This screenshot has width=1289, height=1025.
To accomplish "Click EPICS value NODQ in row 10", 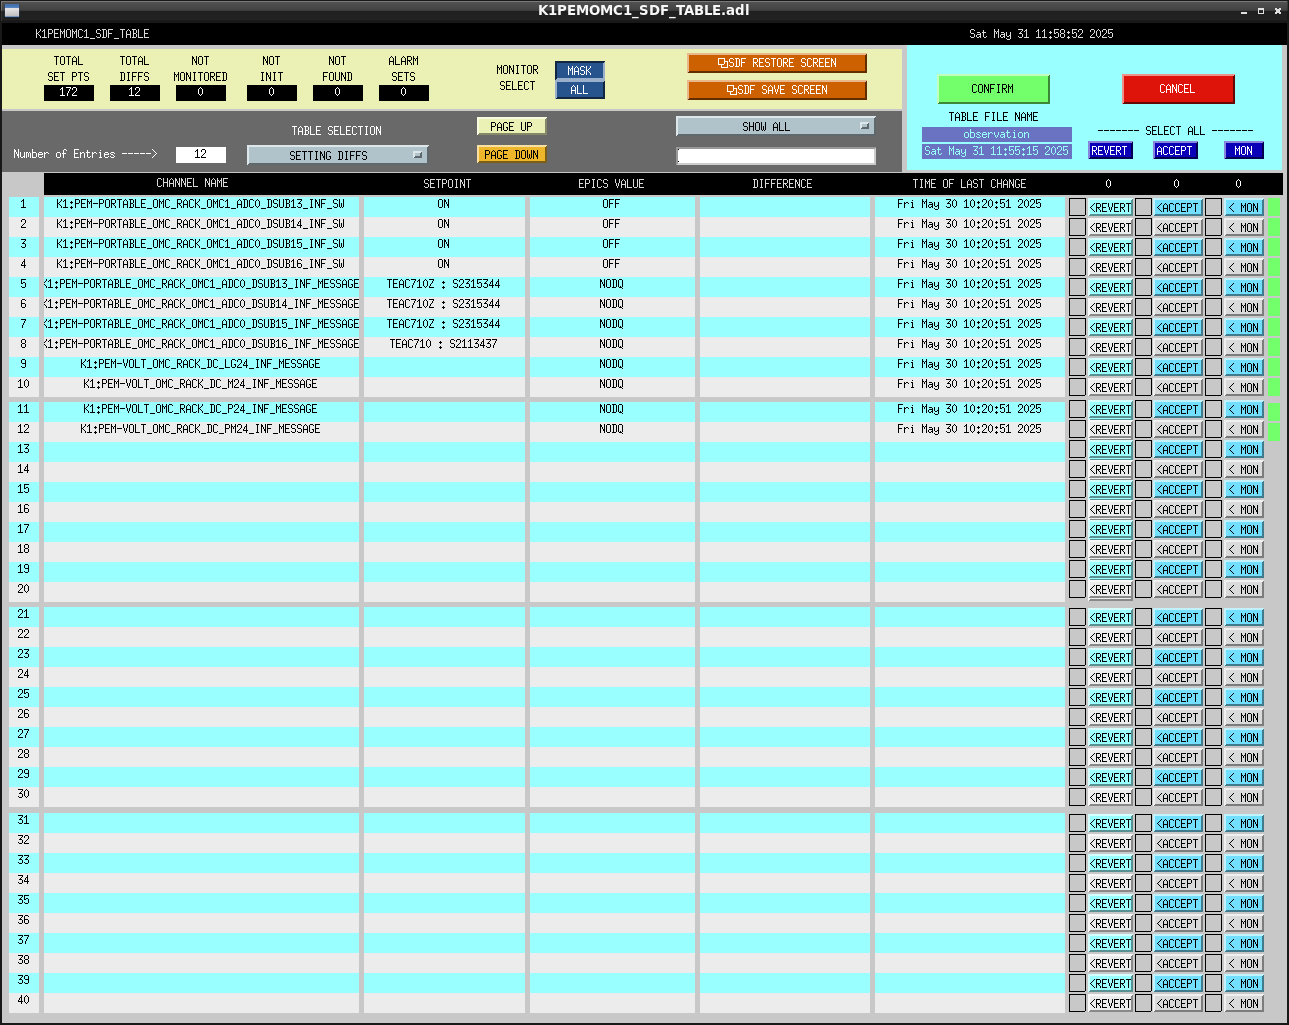I will [x=611, y=384].
